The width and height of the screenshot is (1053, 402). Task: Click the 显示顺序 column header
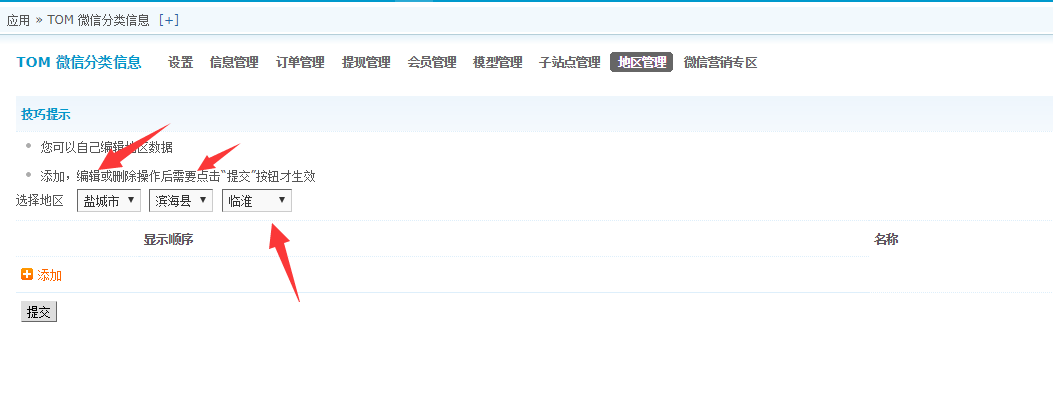[x=169, y=239]
